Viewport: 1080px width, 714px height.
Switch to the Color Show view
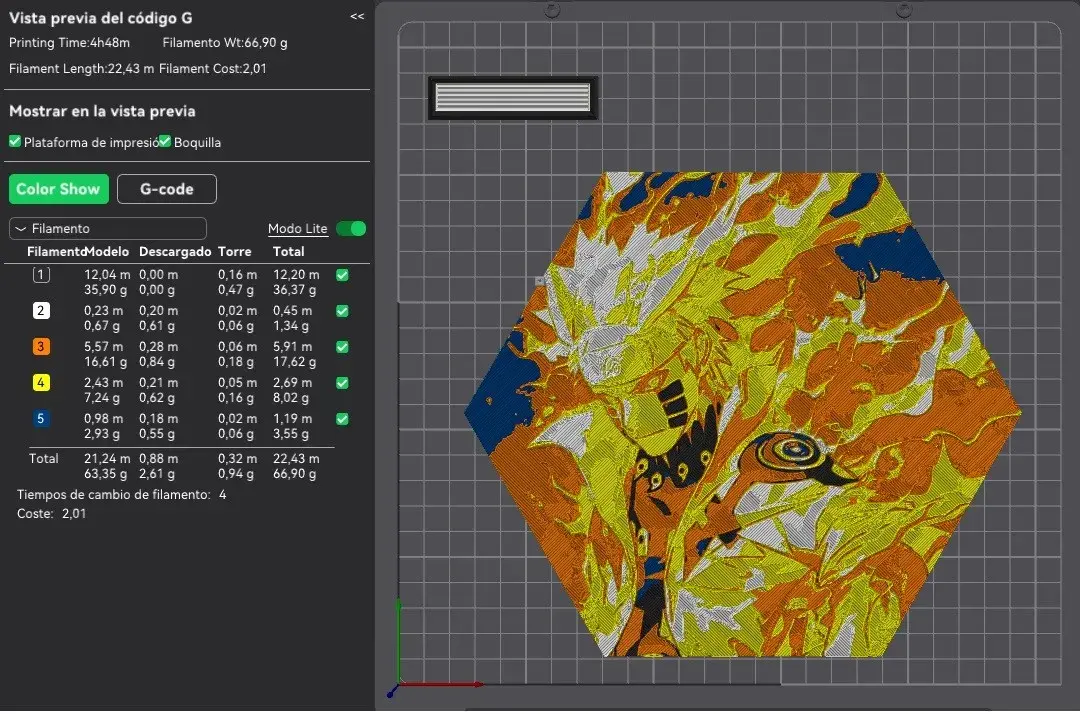[x=59, y=189]
